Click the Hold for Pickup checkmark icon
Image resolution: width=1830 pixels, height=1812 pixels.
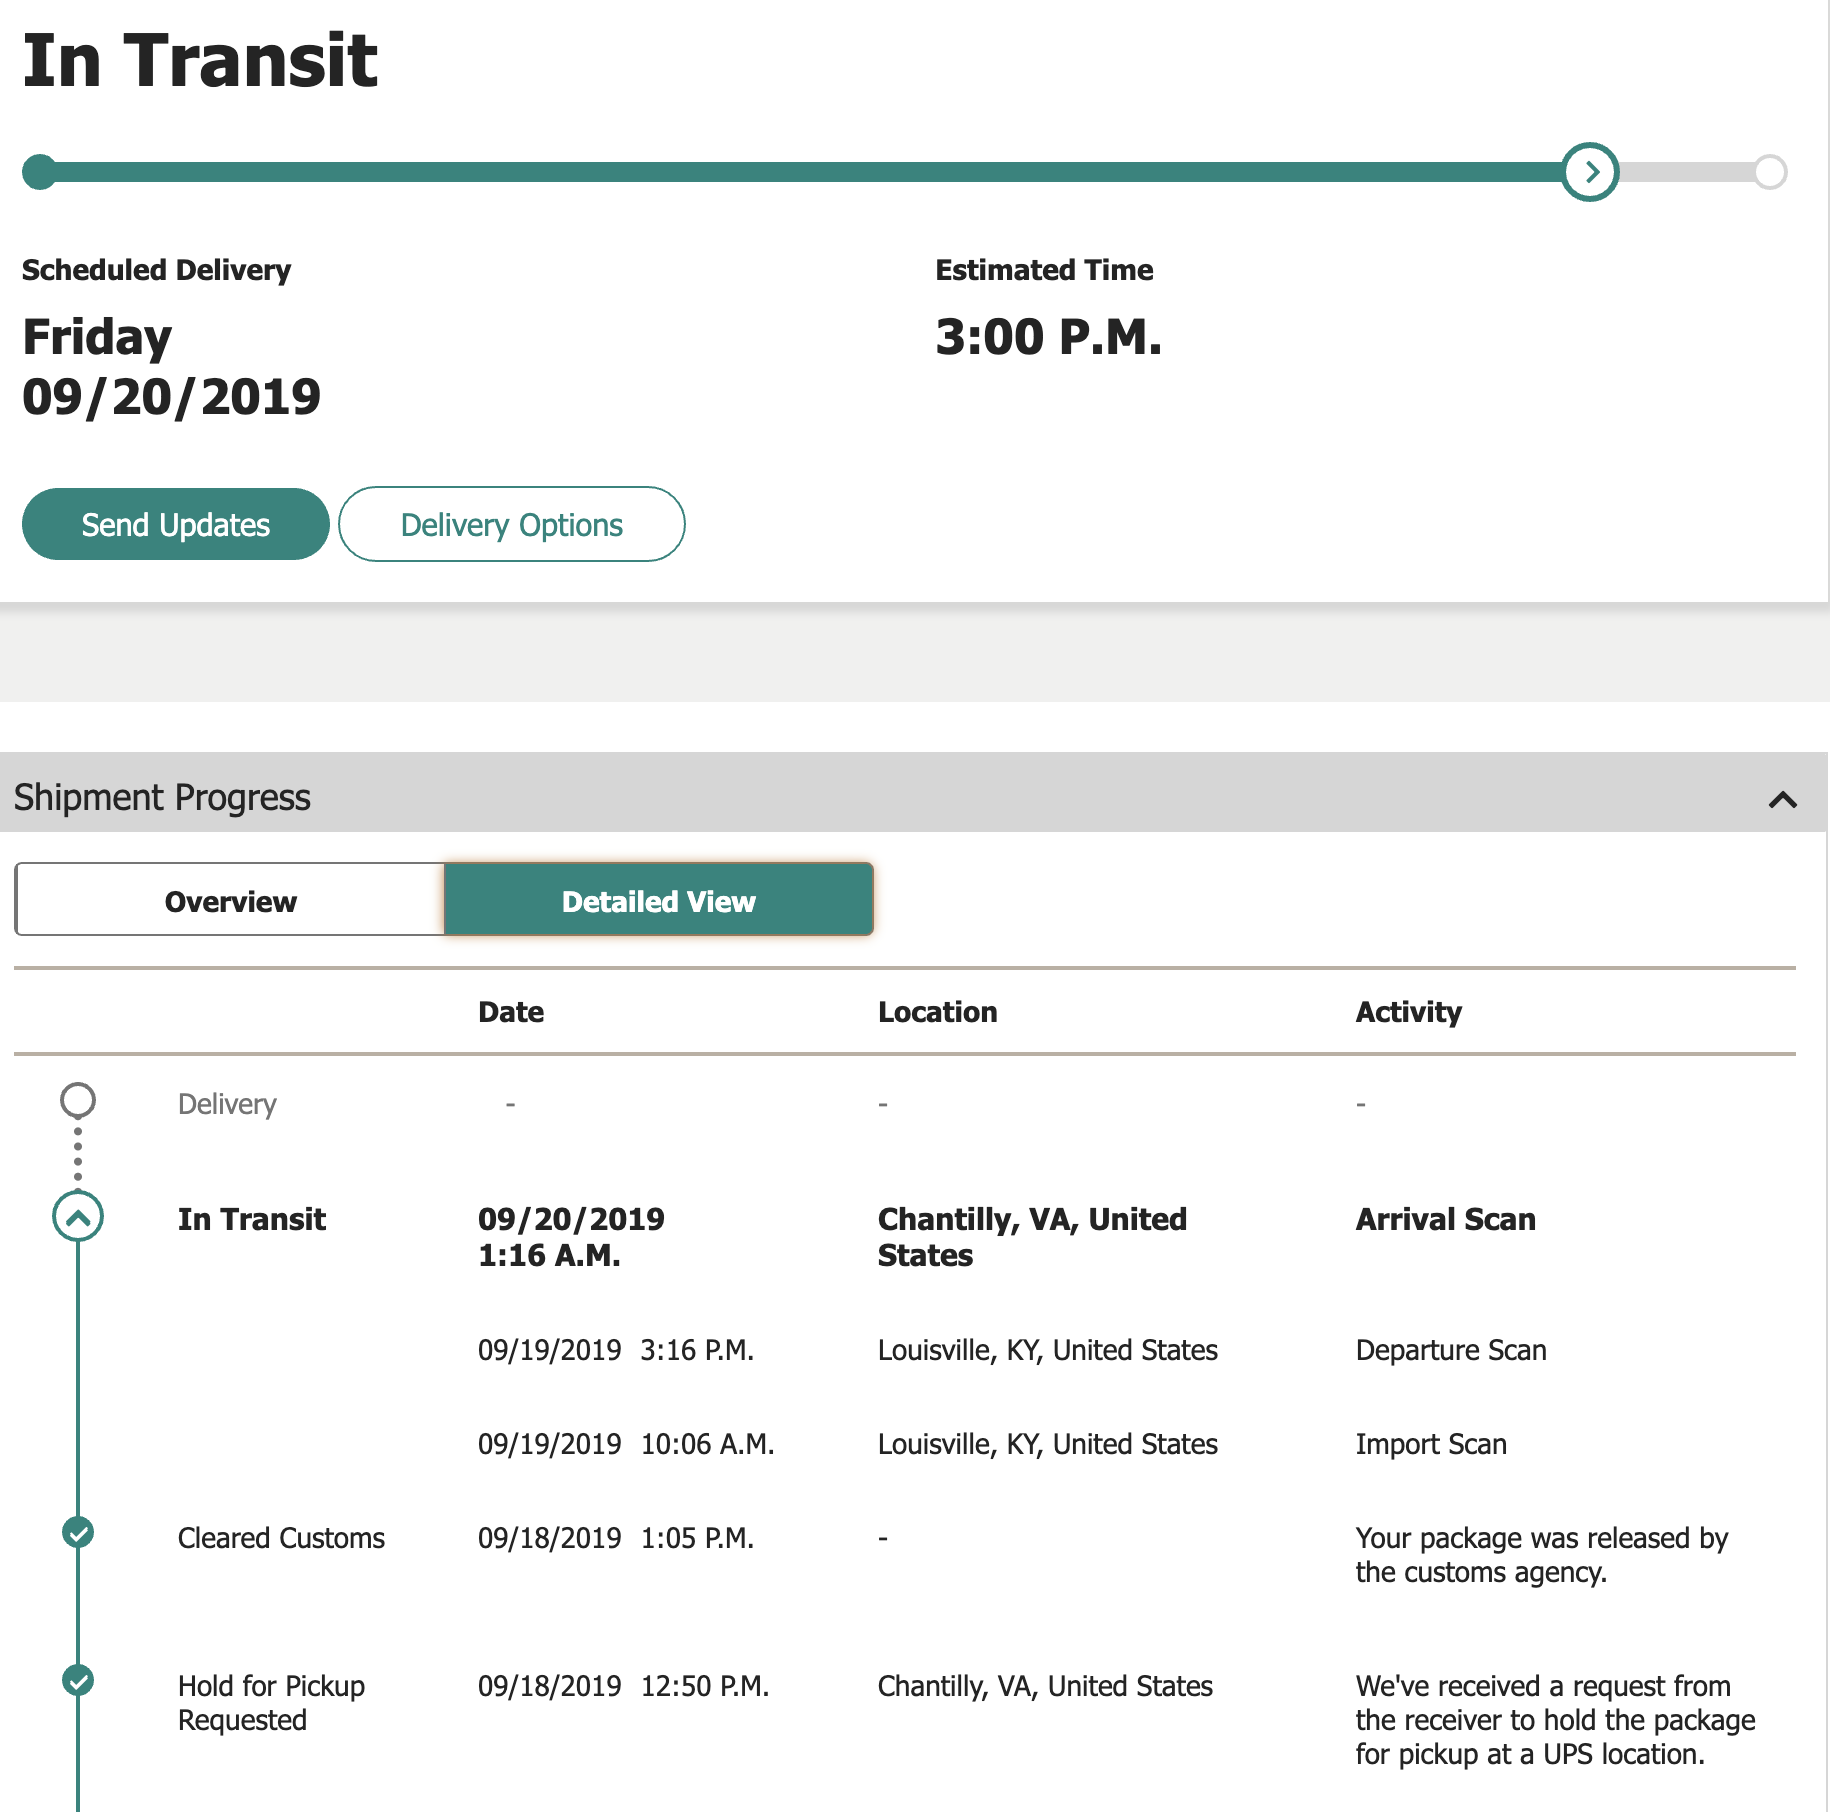pos(78,1680)
